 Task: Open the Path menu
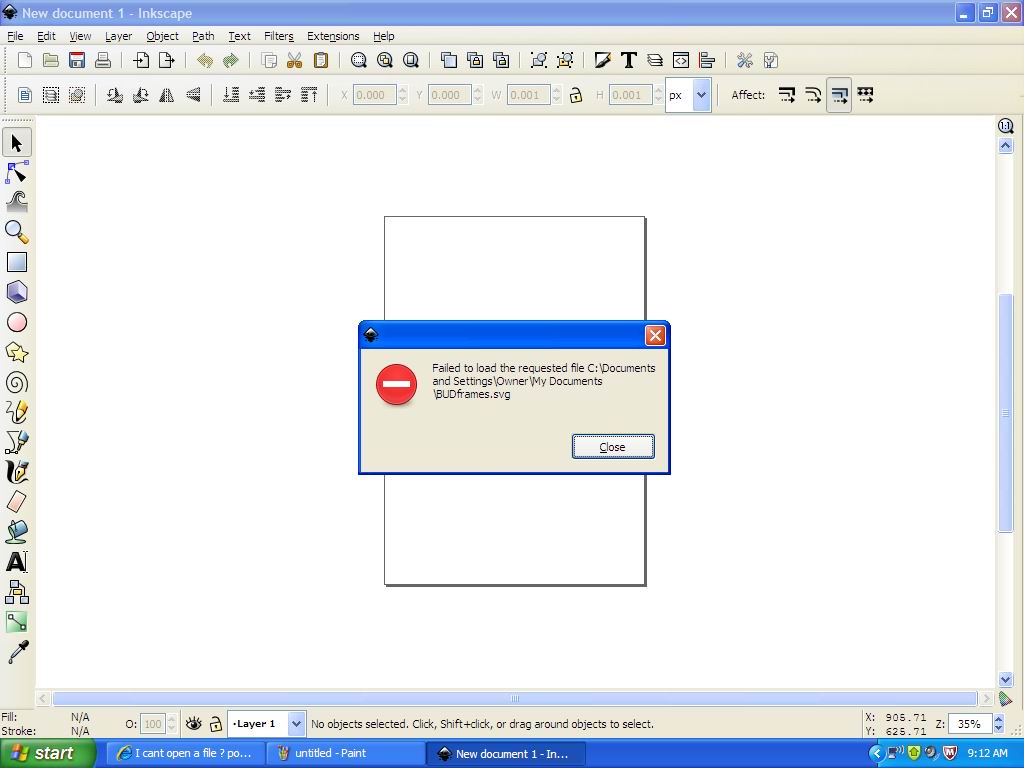203,36
